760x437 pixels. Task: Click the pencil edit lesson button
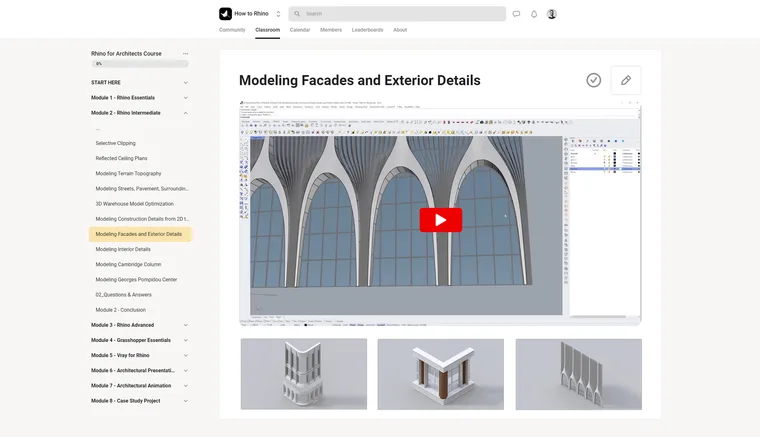click(x=626, y=80)
